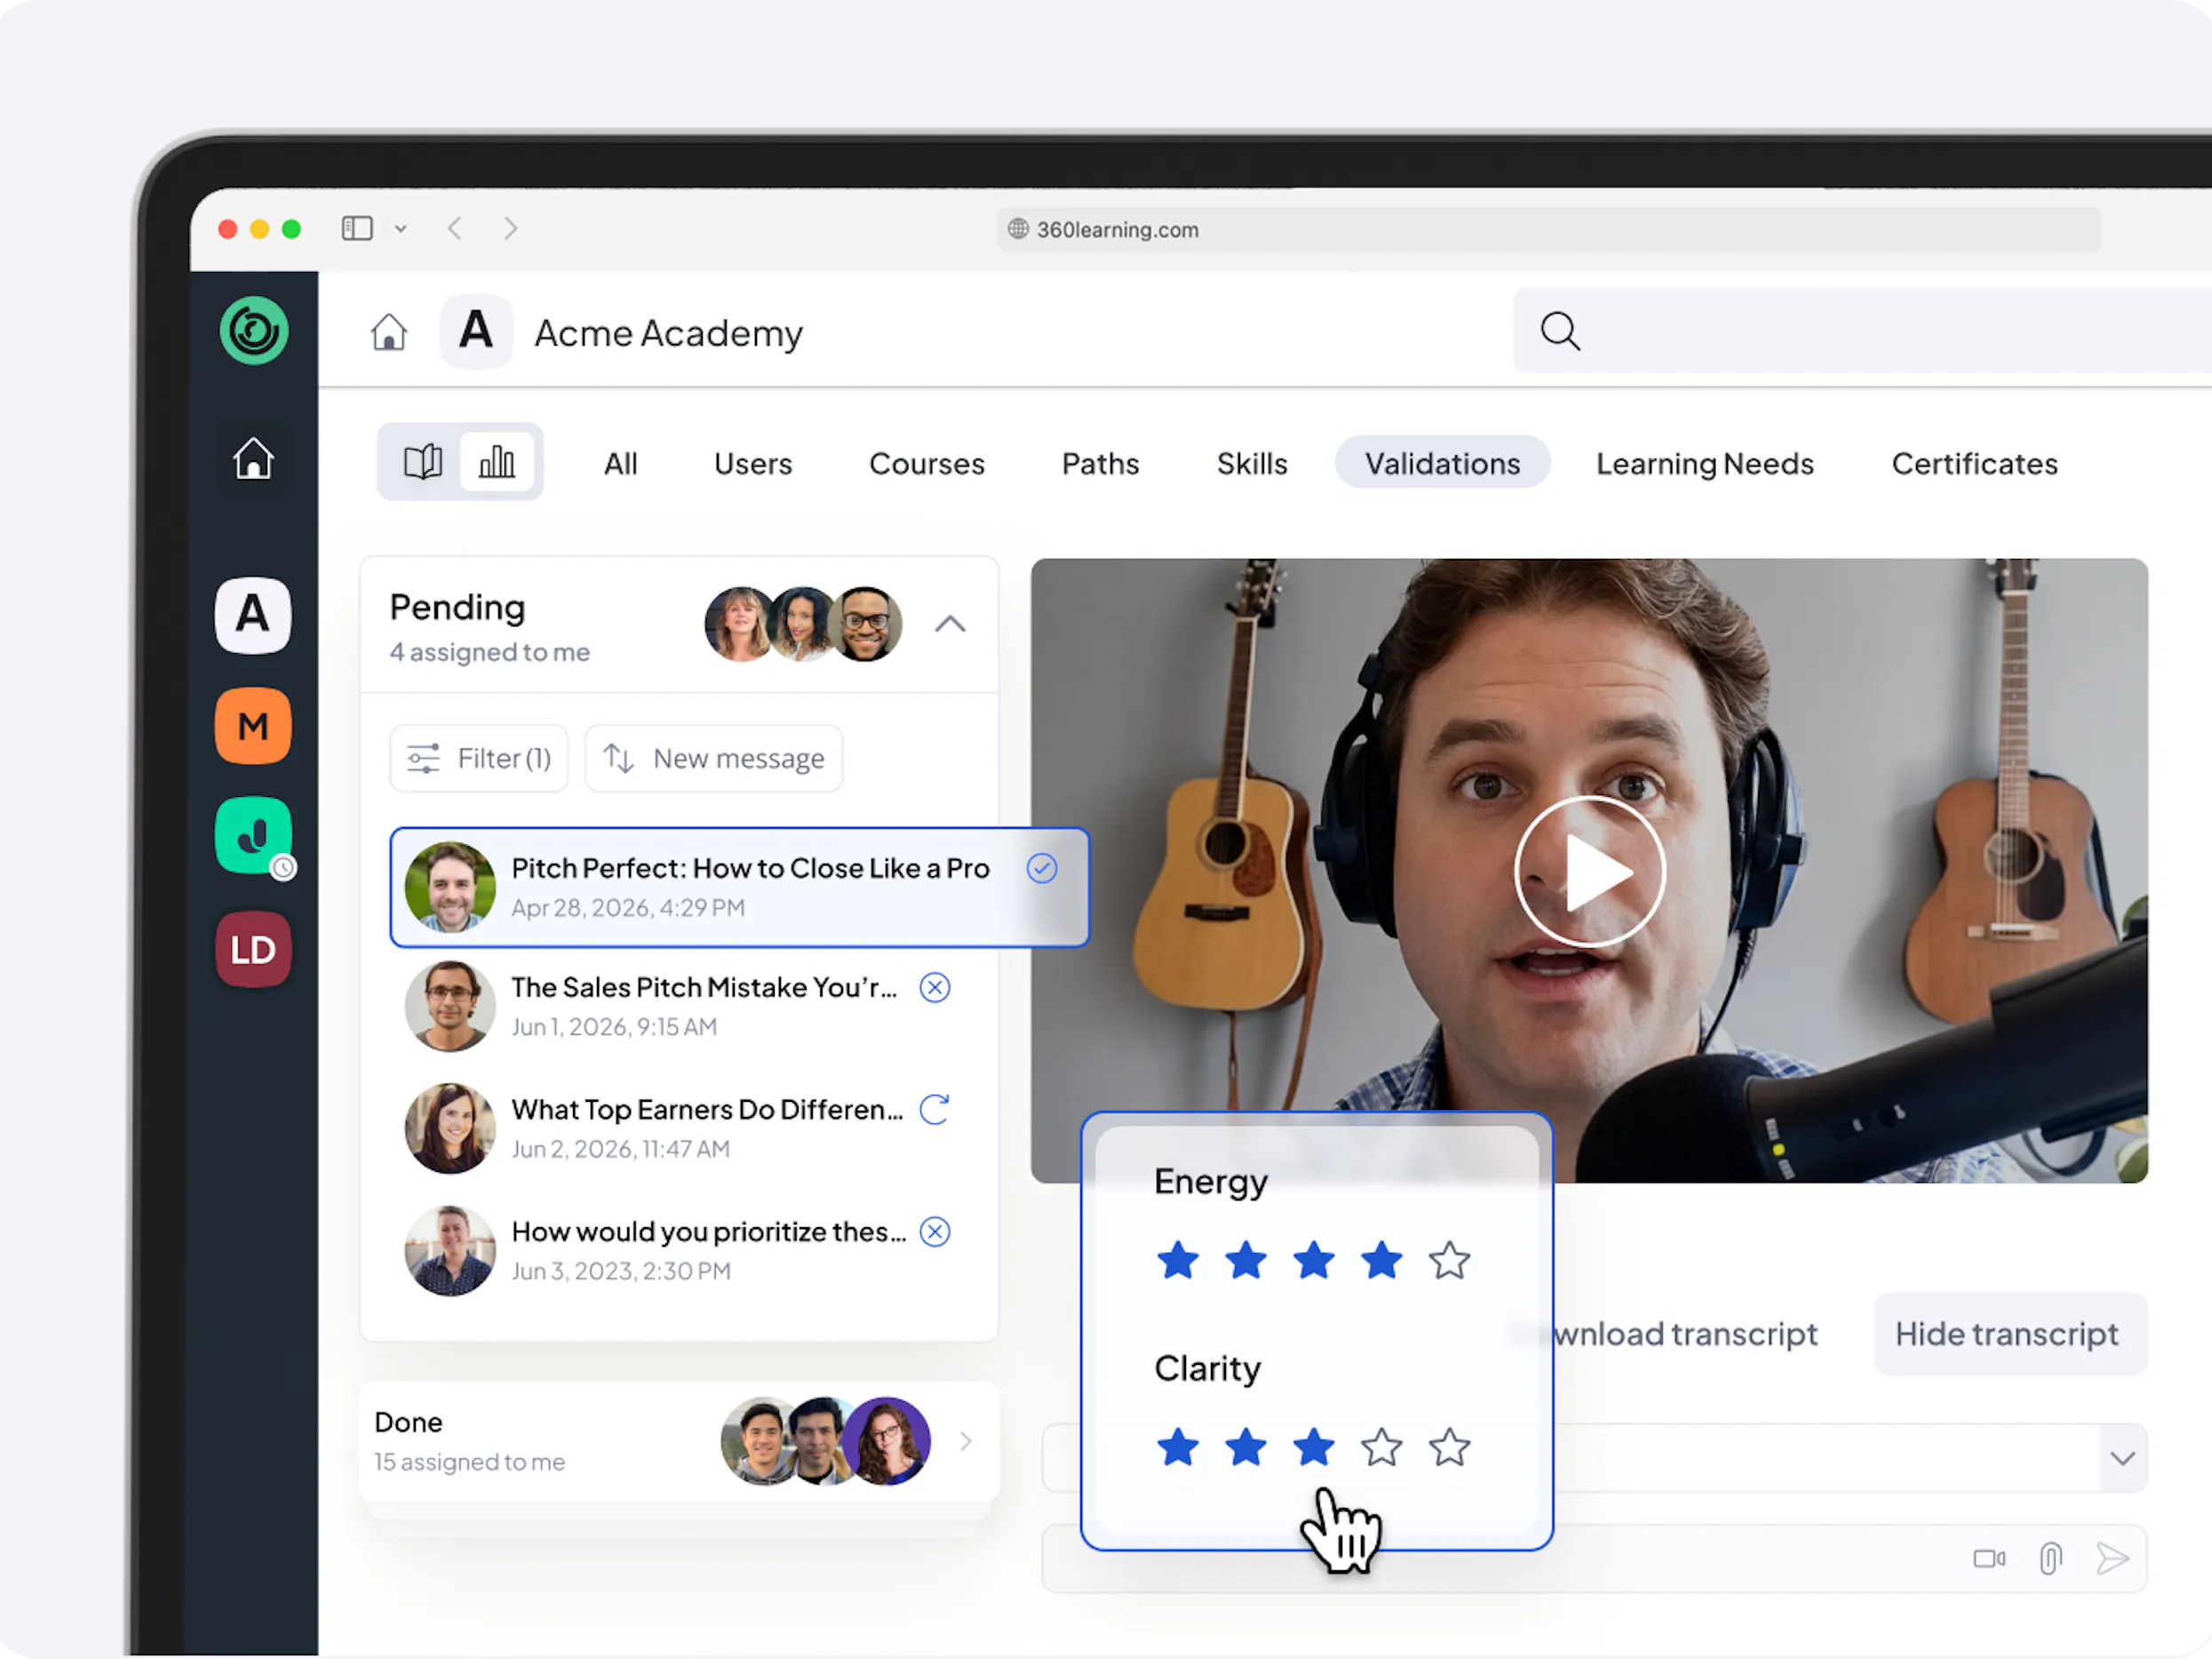The width and height of the screenshot is (2212, 1659).
Task: Open How would you prioritize item
Action: 680,1251
